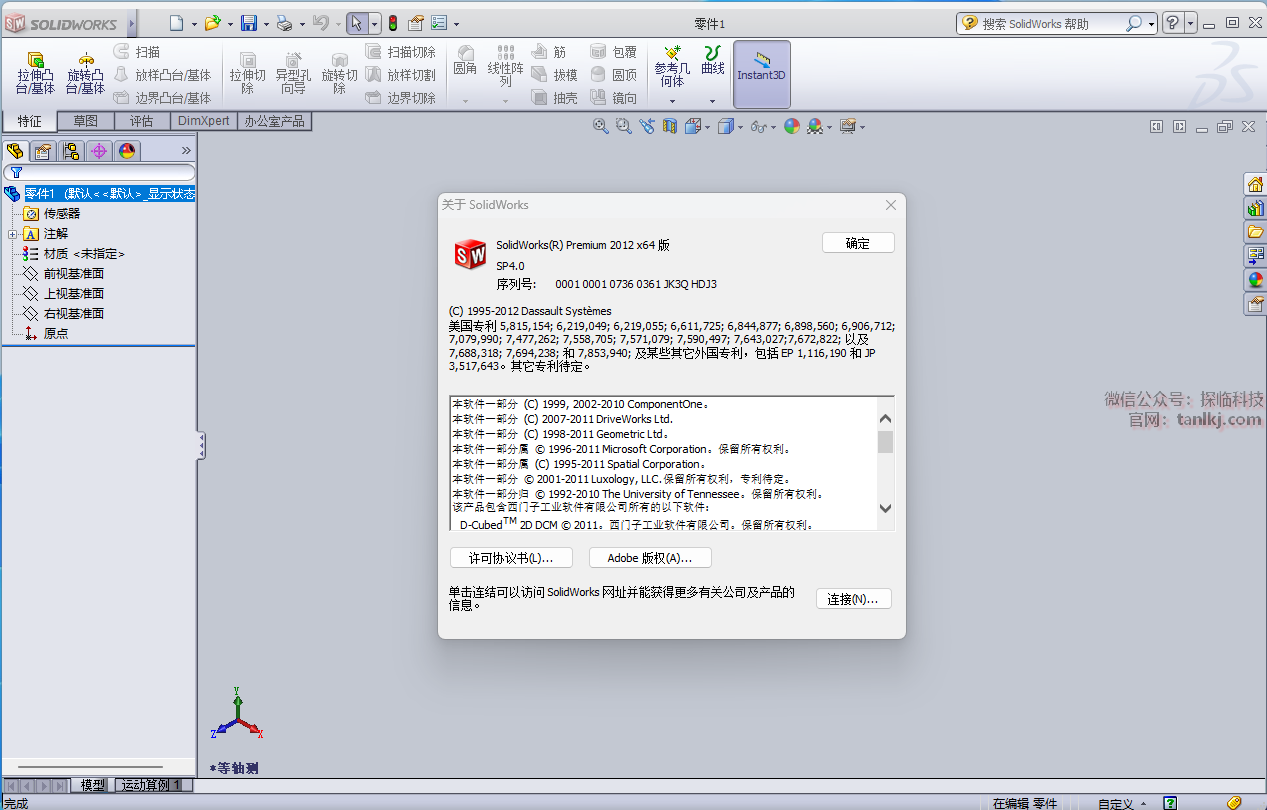The height and width of the screenshot is (810, 1267).
Task: Expand the manager tabs chevron
Action: [186, 151]
